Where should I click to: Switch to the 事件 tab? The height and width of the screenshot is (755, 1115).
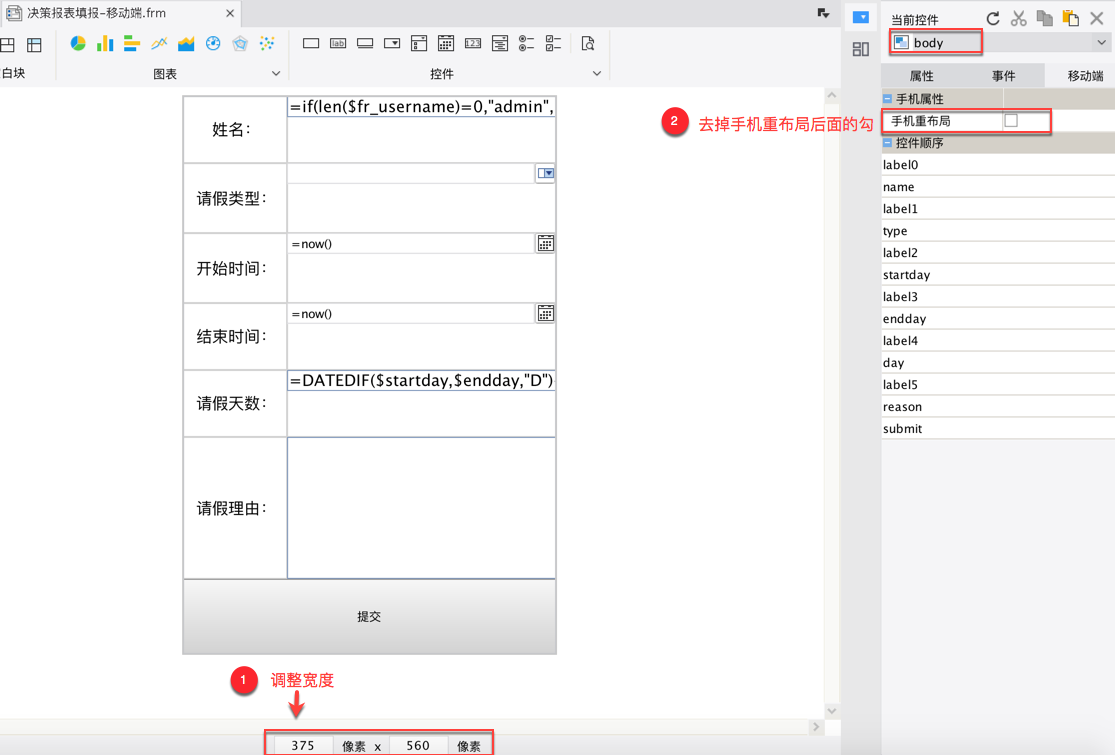pos(1003,76)
